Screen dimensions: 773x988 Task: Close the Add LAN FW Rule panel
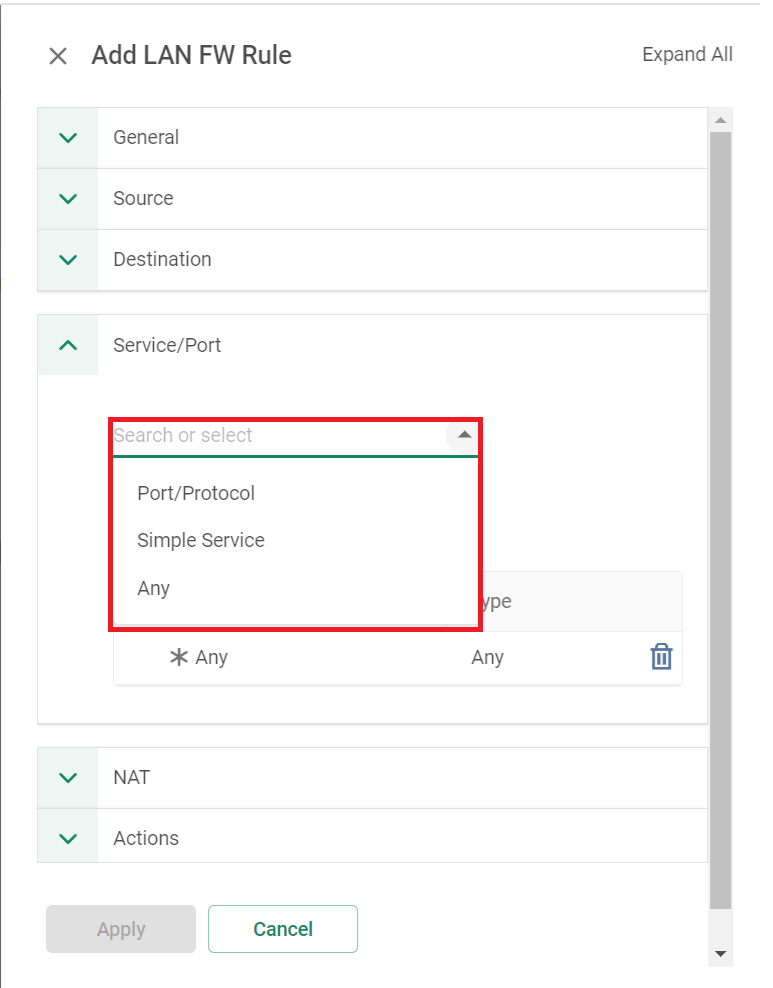(58, 56)
